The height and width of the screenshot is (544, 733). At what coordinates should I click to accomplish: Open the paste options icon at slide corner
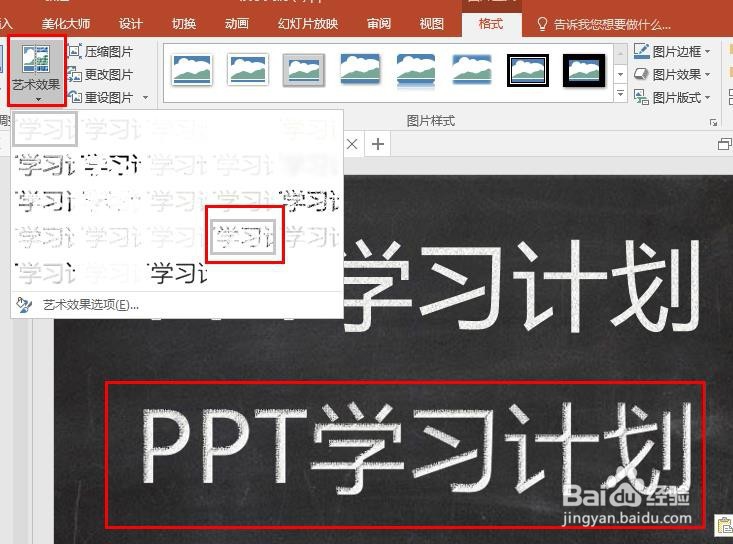click(724, 524)
